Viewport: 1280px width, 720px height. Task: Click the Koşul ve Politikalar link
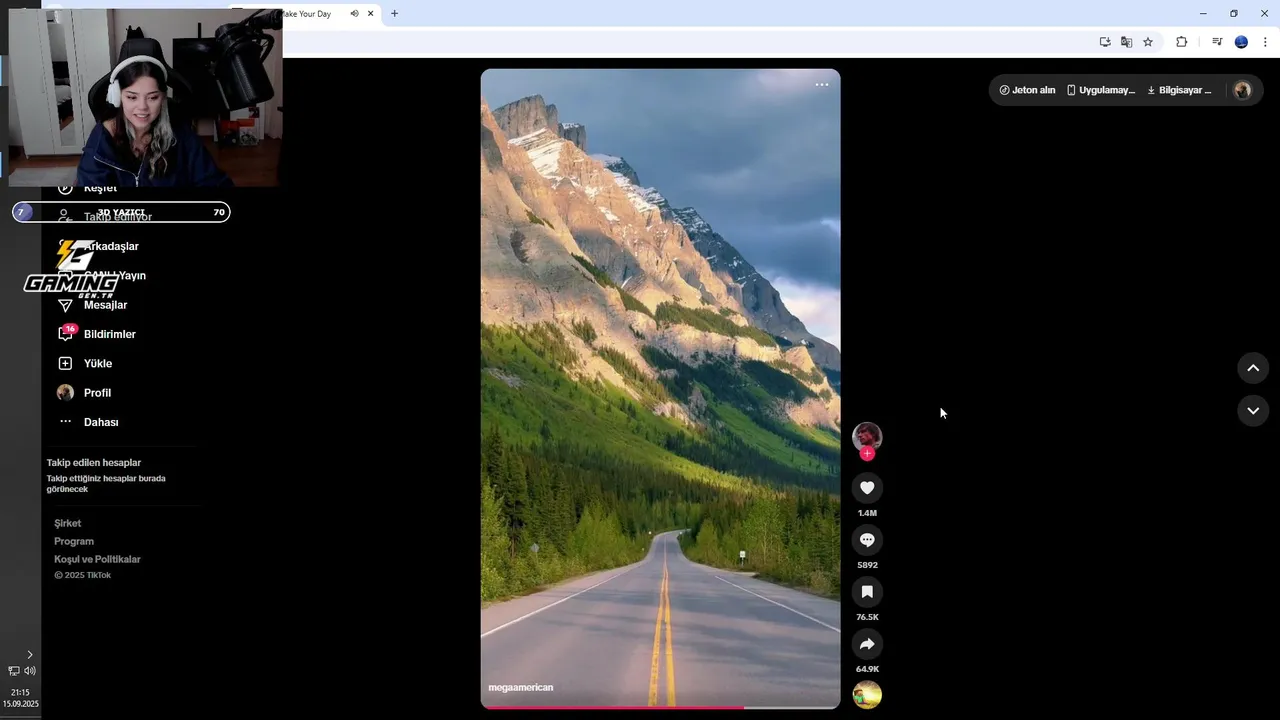pyautogui.click(x=97, y=559)
